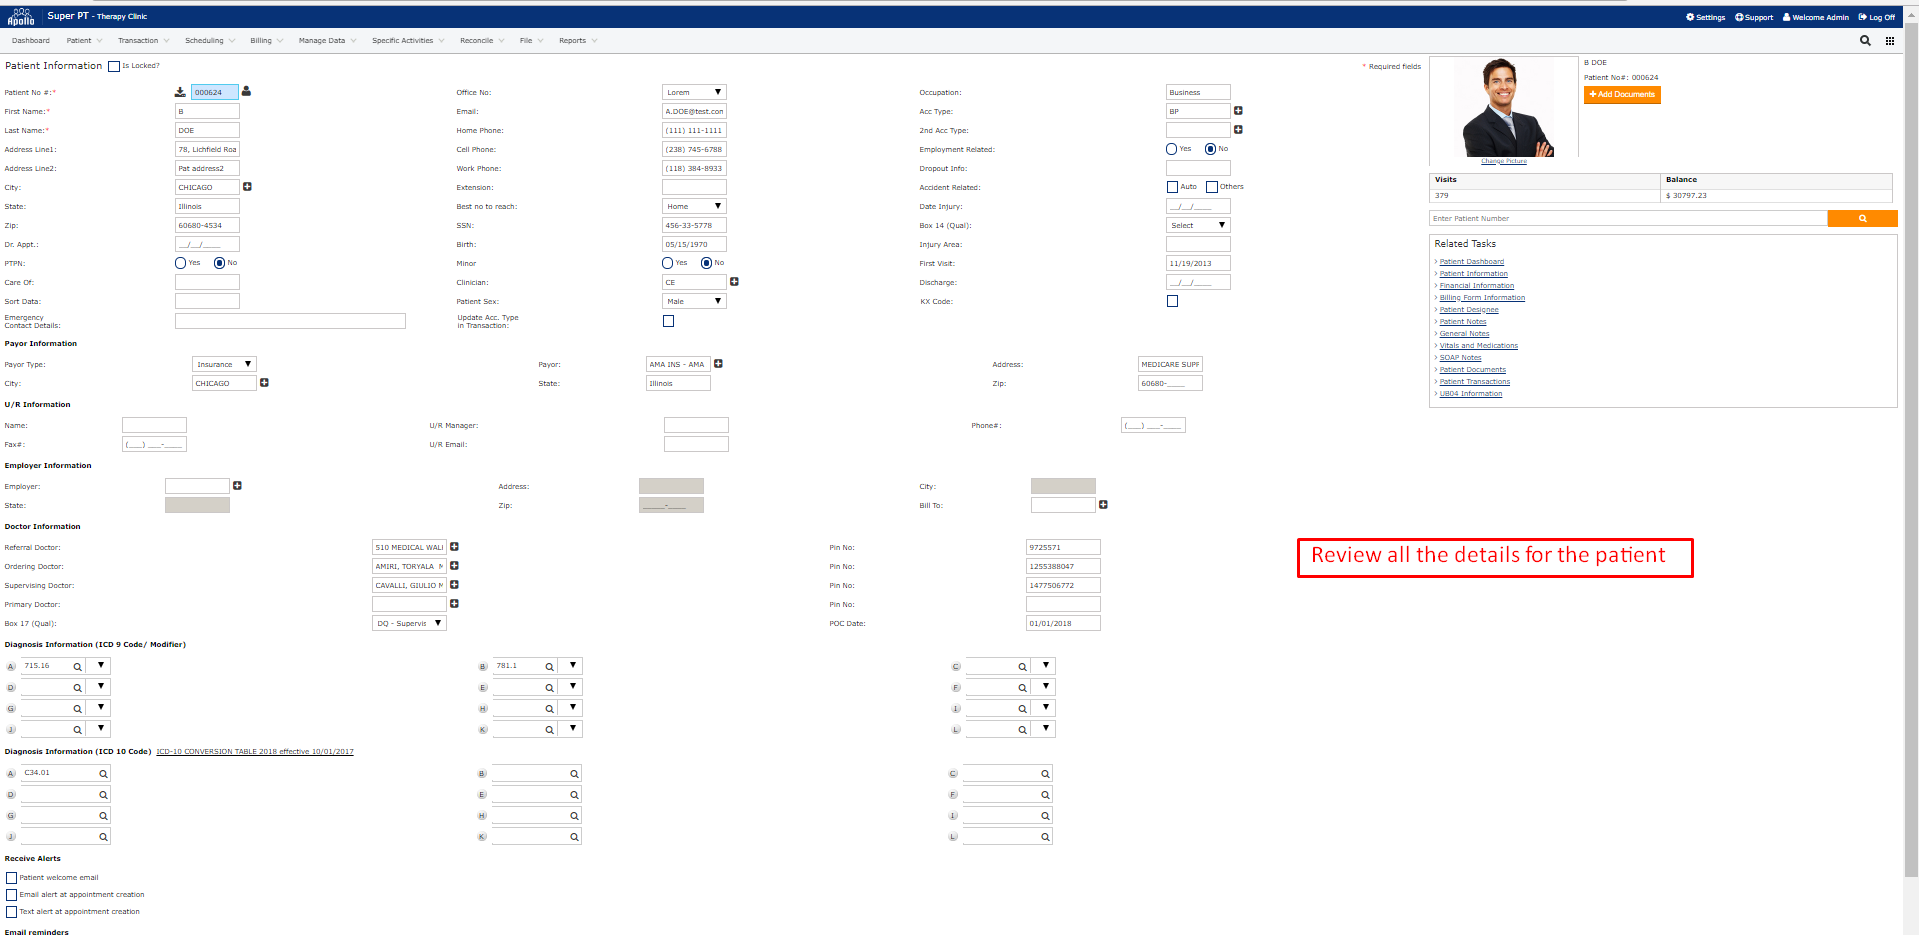
Task: Click the plus icon beside City field
Action: pos(247,187)
